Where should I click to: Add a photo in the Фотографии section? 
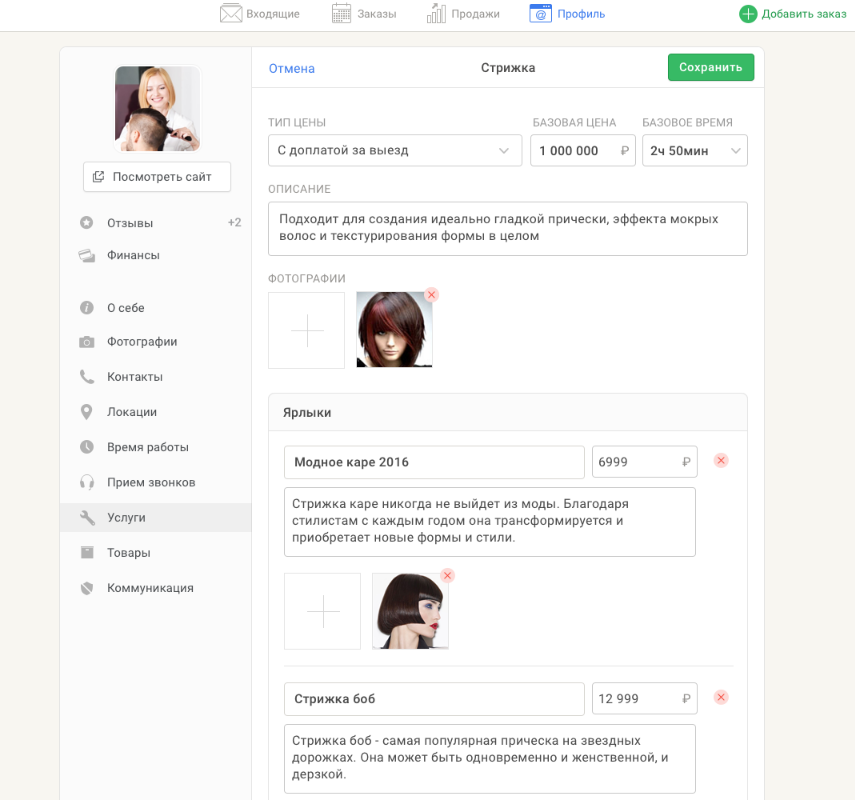pyautogui.click(x=306, y=330)
